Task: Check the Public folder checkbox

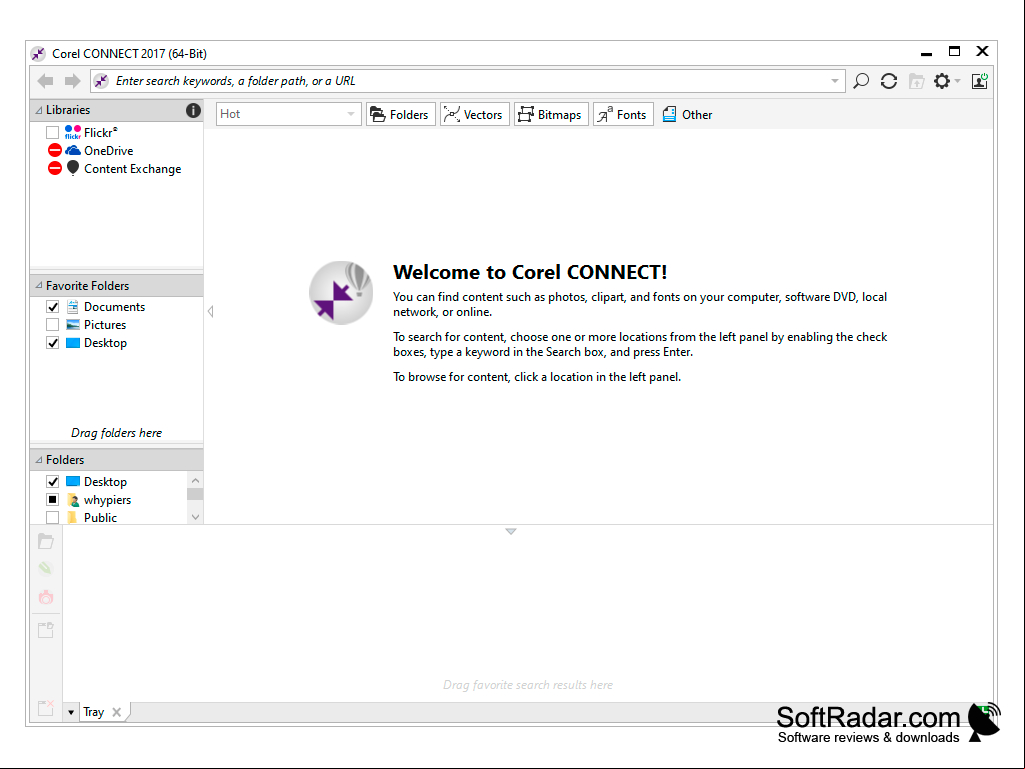Action: 52,518
